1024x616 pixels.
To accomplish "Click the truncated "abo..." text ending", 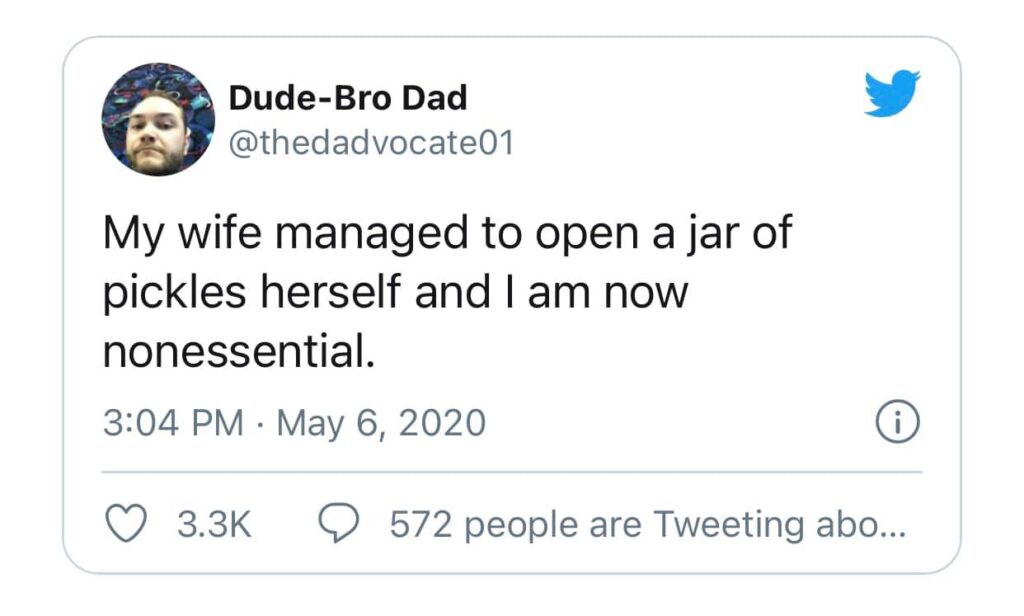I will 861,524.
